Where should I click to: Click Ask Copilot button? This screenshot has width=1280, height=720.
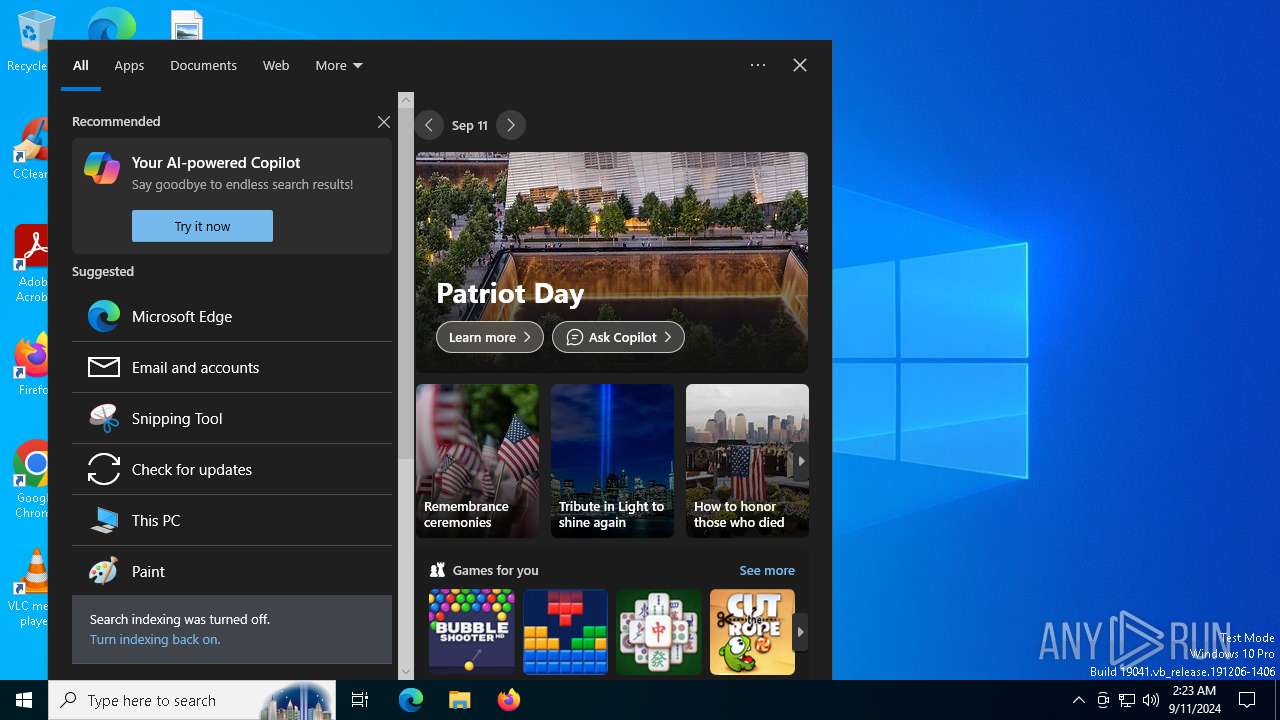tap(618, 337)
